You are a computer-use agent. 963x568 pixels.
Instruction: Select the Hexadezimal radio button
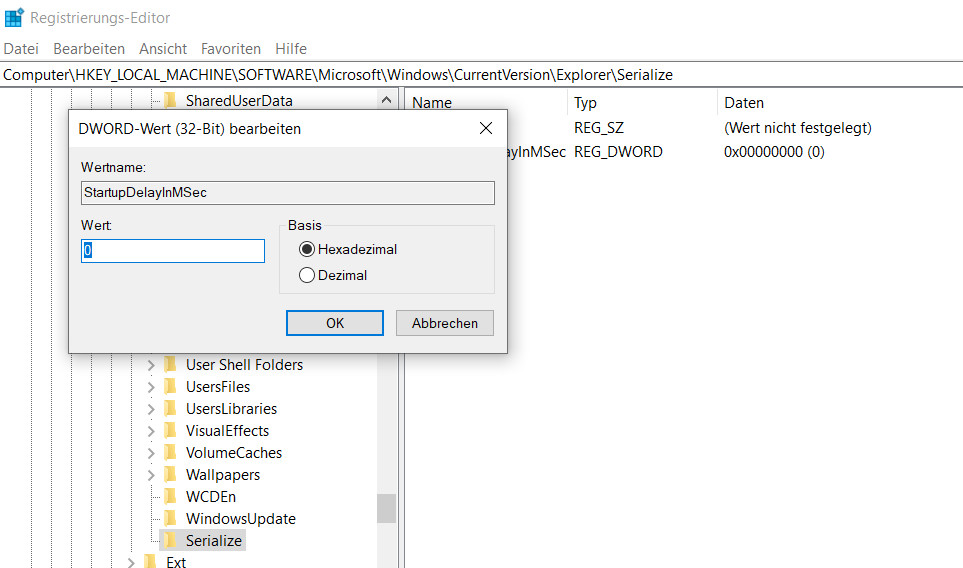tap(306, 249)
